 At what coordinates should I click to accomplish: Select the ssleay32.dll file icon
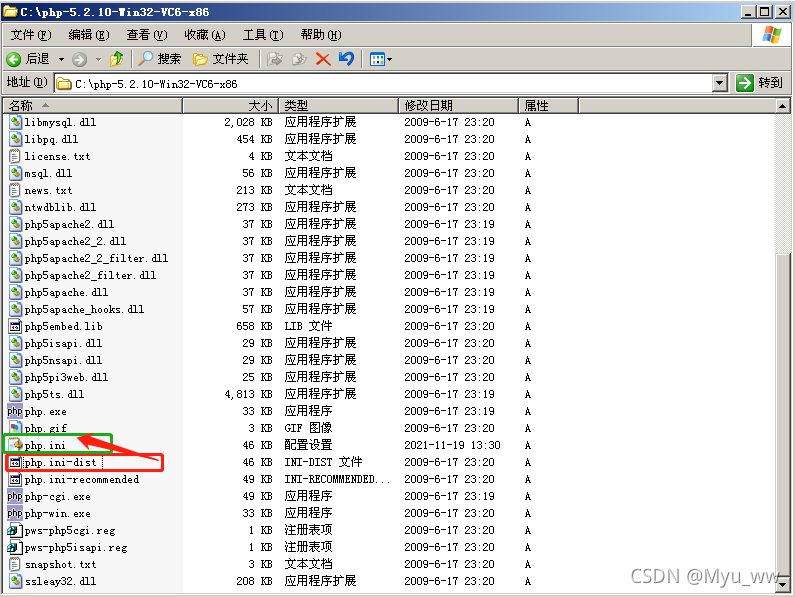pyautogui.click(x=16, y=581)
